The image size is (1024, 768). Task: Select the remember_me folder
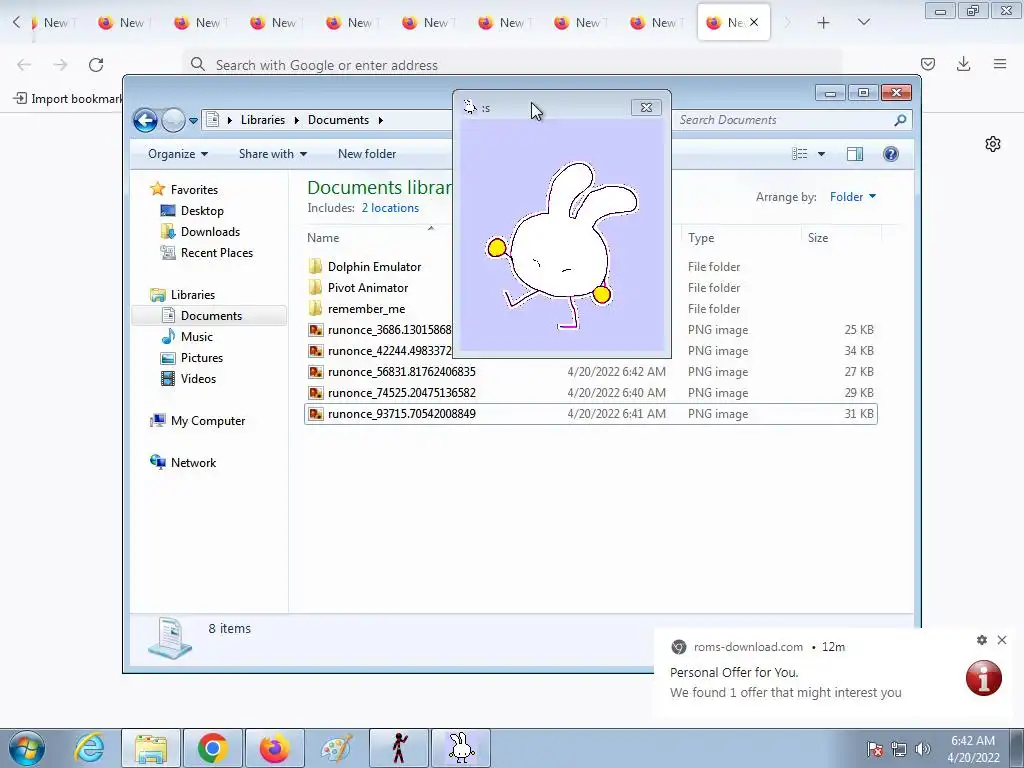tap(366, 309)
